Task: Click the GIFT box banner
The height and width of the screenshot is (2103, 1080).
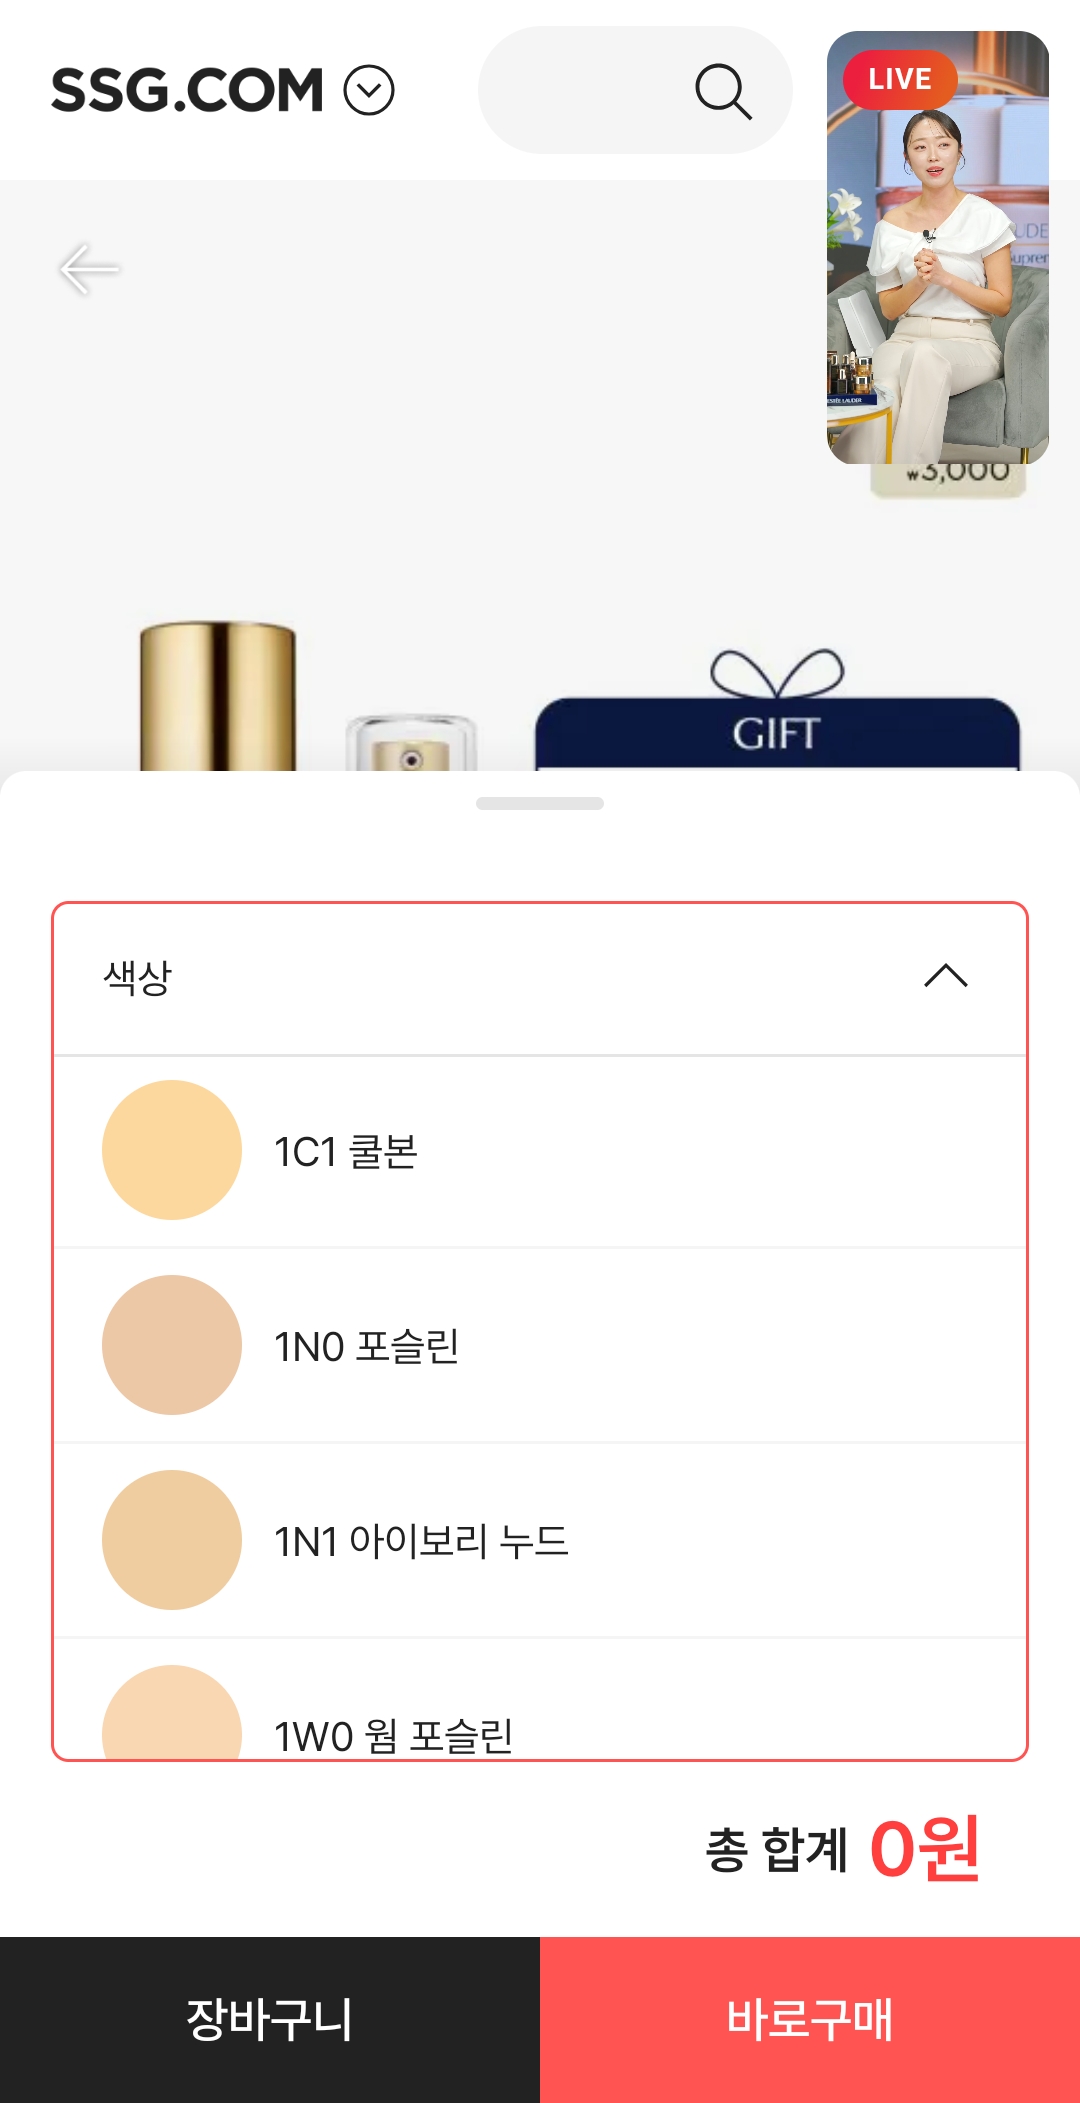Action: tap(777, 712)
